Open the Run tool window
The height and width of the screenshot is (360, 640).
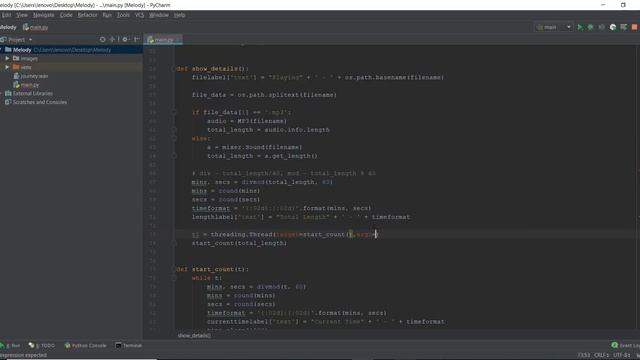(x=11, y=346)
